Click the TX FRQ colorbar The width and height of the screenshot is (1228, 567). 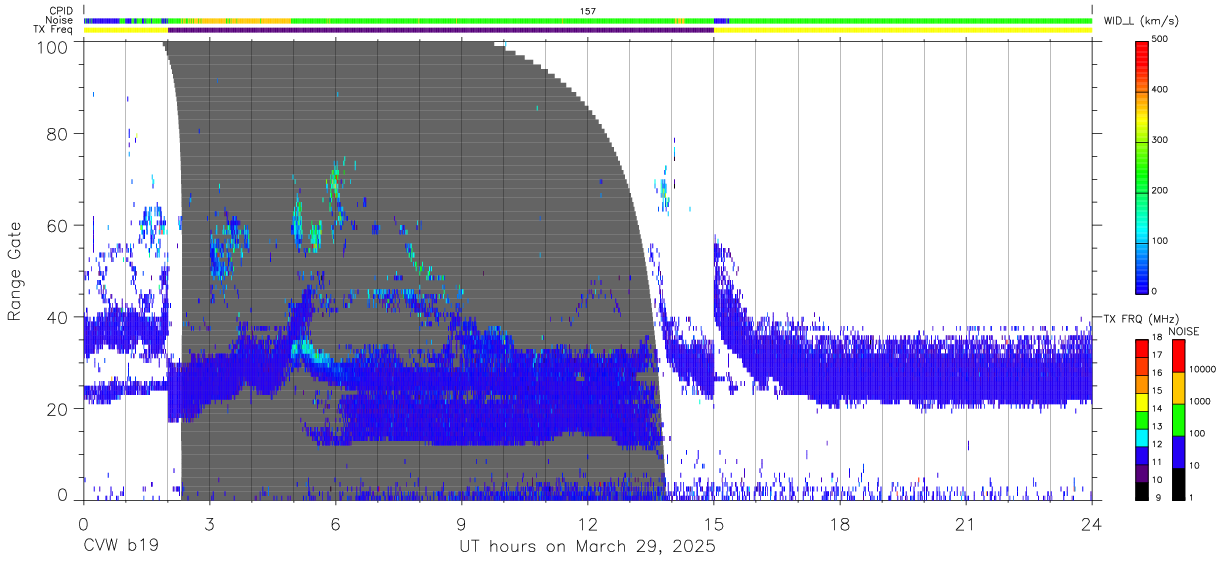point(1142,419)
